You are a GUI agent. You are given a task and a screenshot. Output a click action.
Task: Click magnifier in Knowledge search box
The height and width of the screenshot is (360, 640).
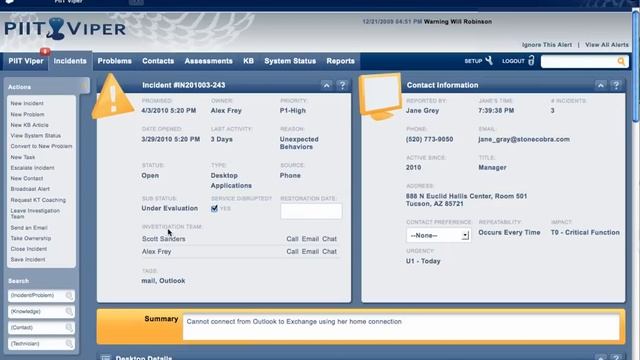pos(69,312)
